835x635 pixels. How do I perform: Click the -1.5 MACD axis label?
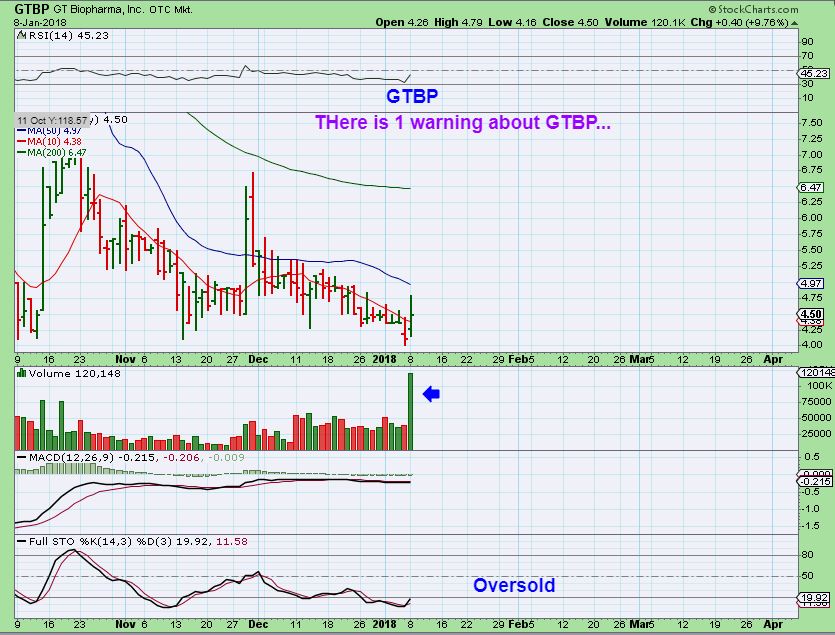811,526
